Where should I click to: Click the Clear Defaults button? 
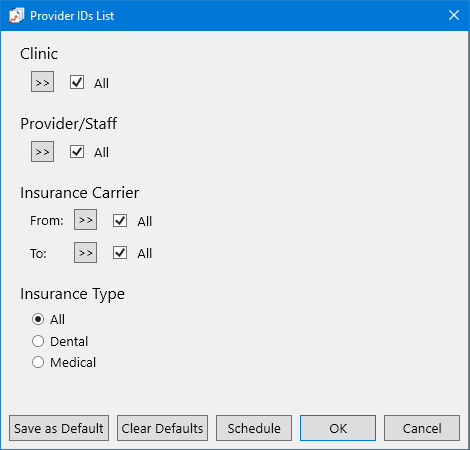tap(162, 428)
